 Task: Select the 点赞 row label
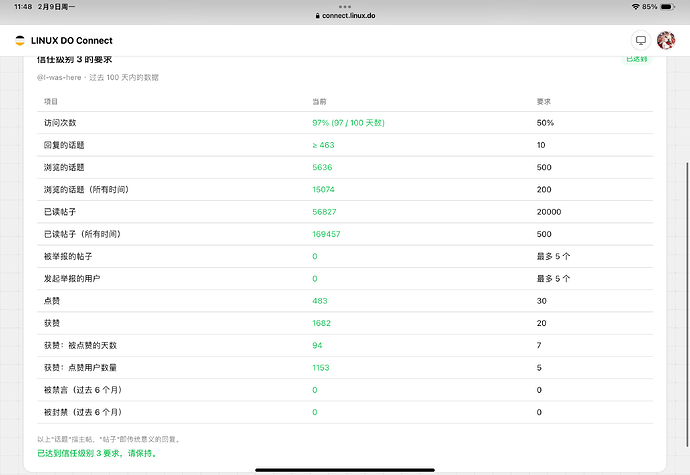tap(51, 301)
